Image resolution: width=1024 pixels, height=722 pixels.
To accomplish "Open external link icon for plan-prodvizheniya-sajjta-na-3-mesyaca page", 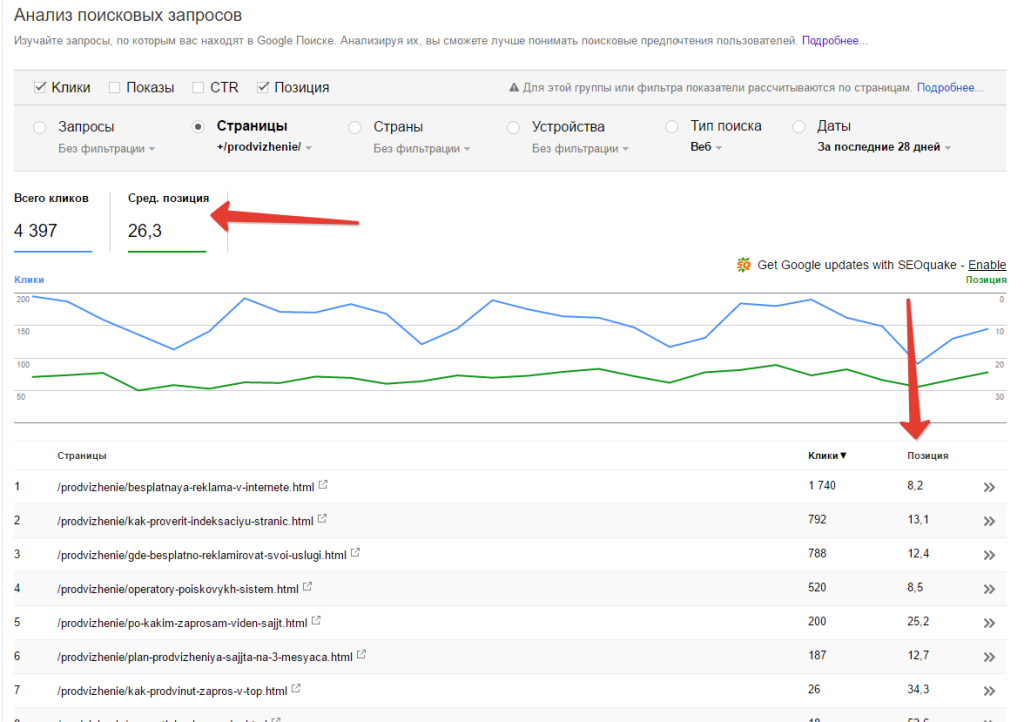I will [361, 655].
